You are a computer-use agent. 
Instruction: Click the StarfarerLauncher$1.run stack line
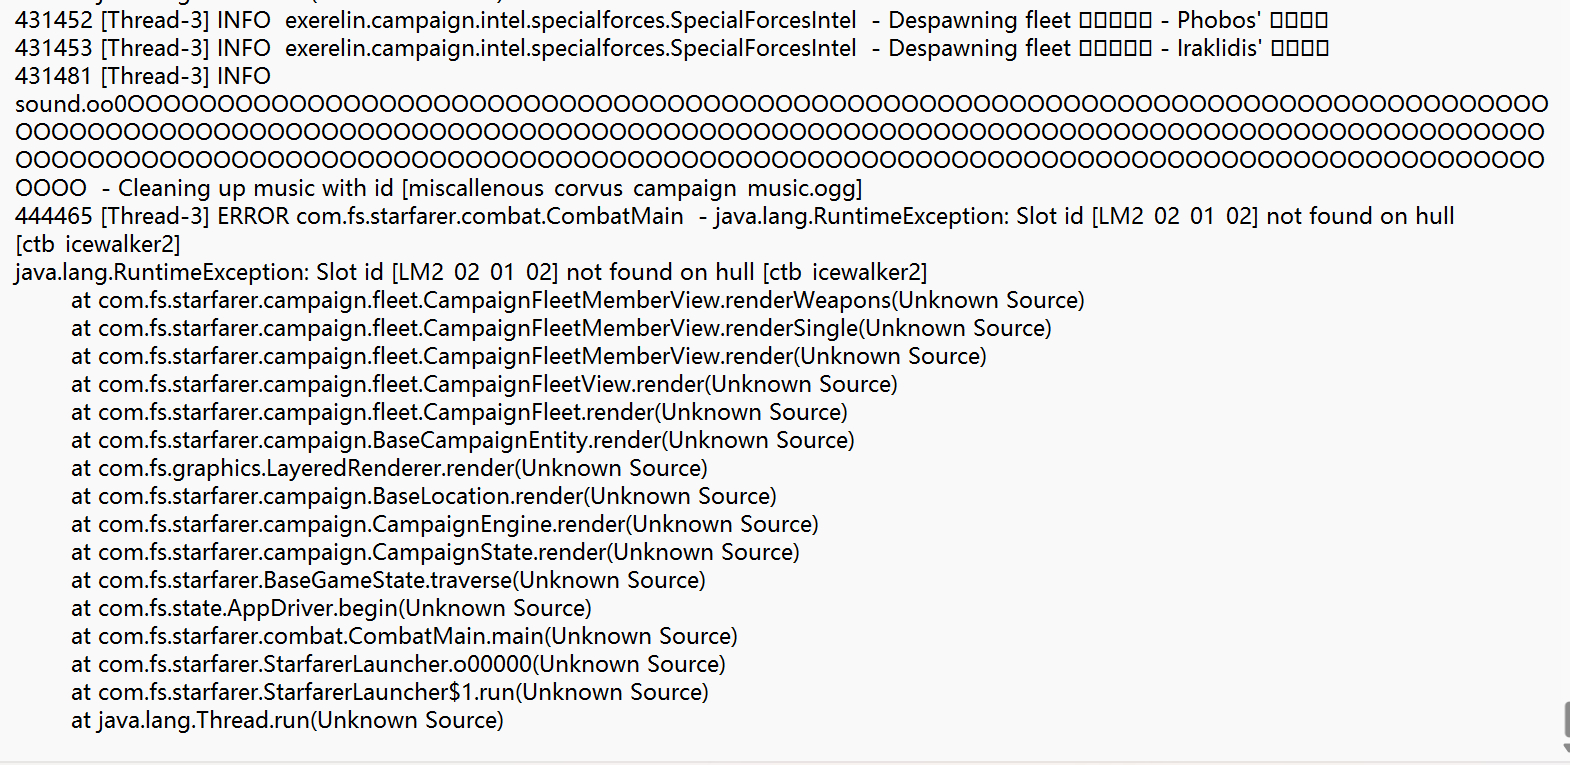tap(389, 692)
